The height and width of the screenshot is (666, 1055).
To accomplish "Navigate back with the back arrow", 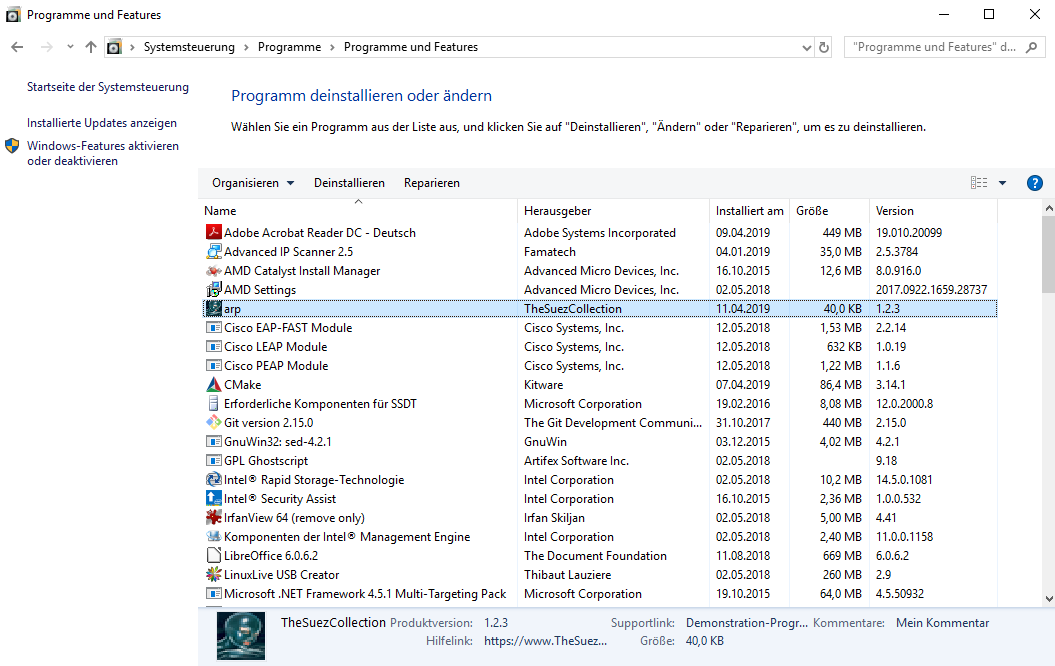I will 17,47.
